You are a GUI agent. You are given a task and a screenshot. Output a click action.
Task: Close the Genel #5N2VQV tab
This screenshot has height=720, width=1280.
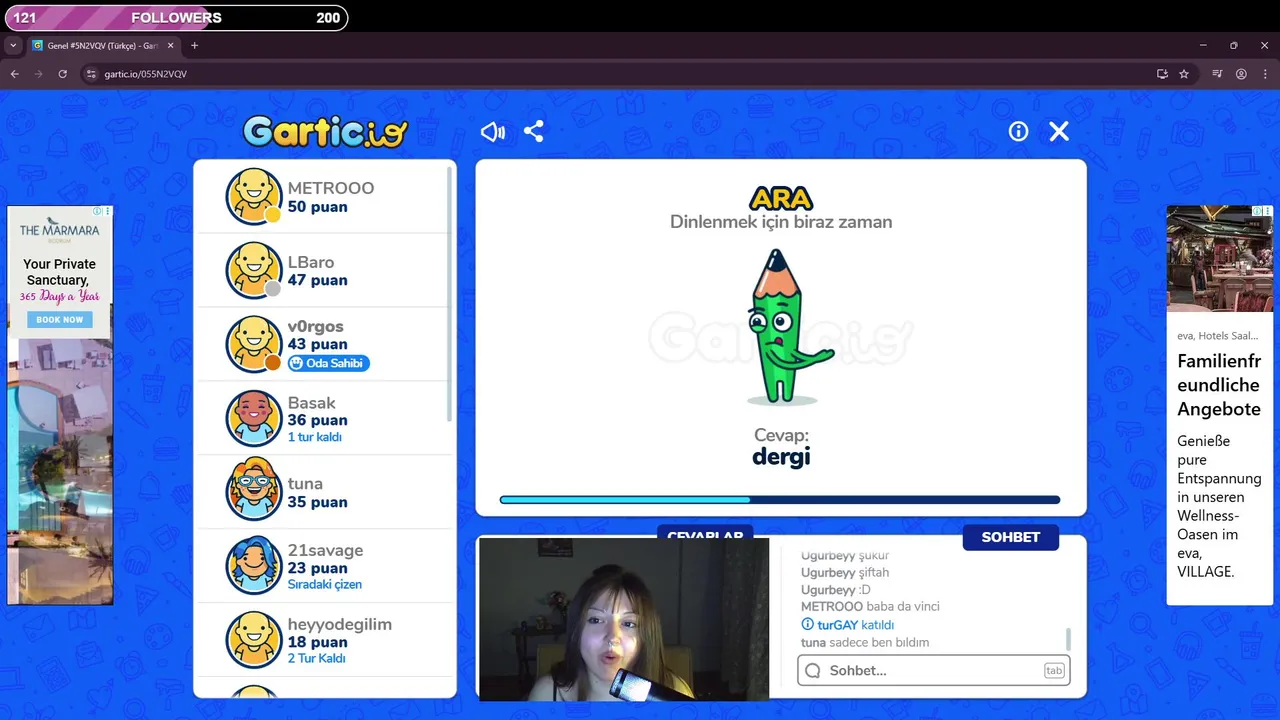[171, 45]
